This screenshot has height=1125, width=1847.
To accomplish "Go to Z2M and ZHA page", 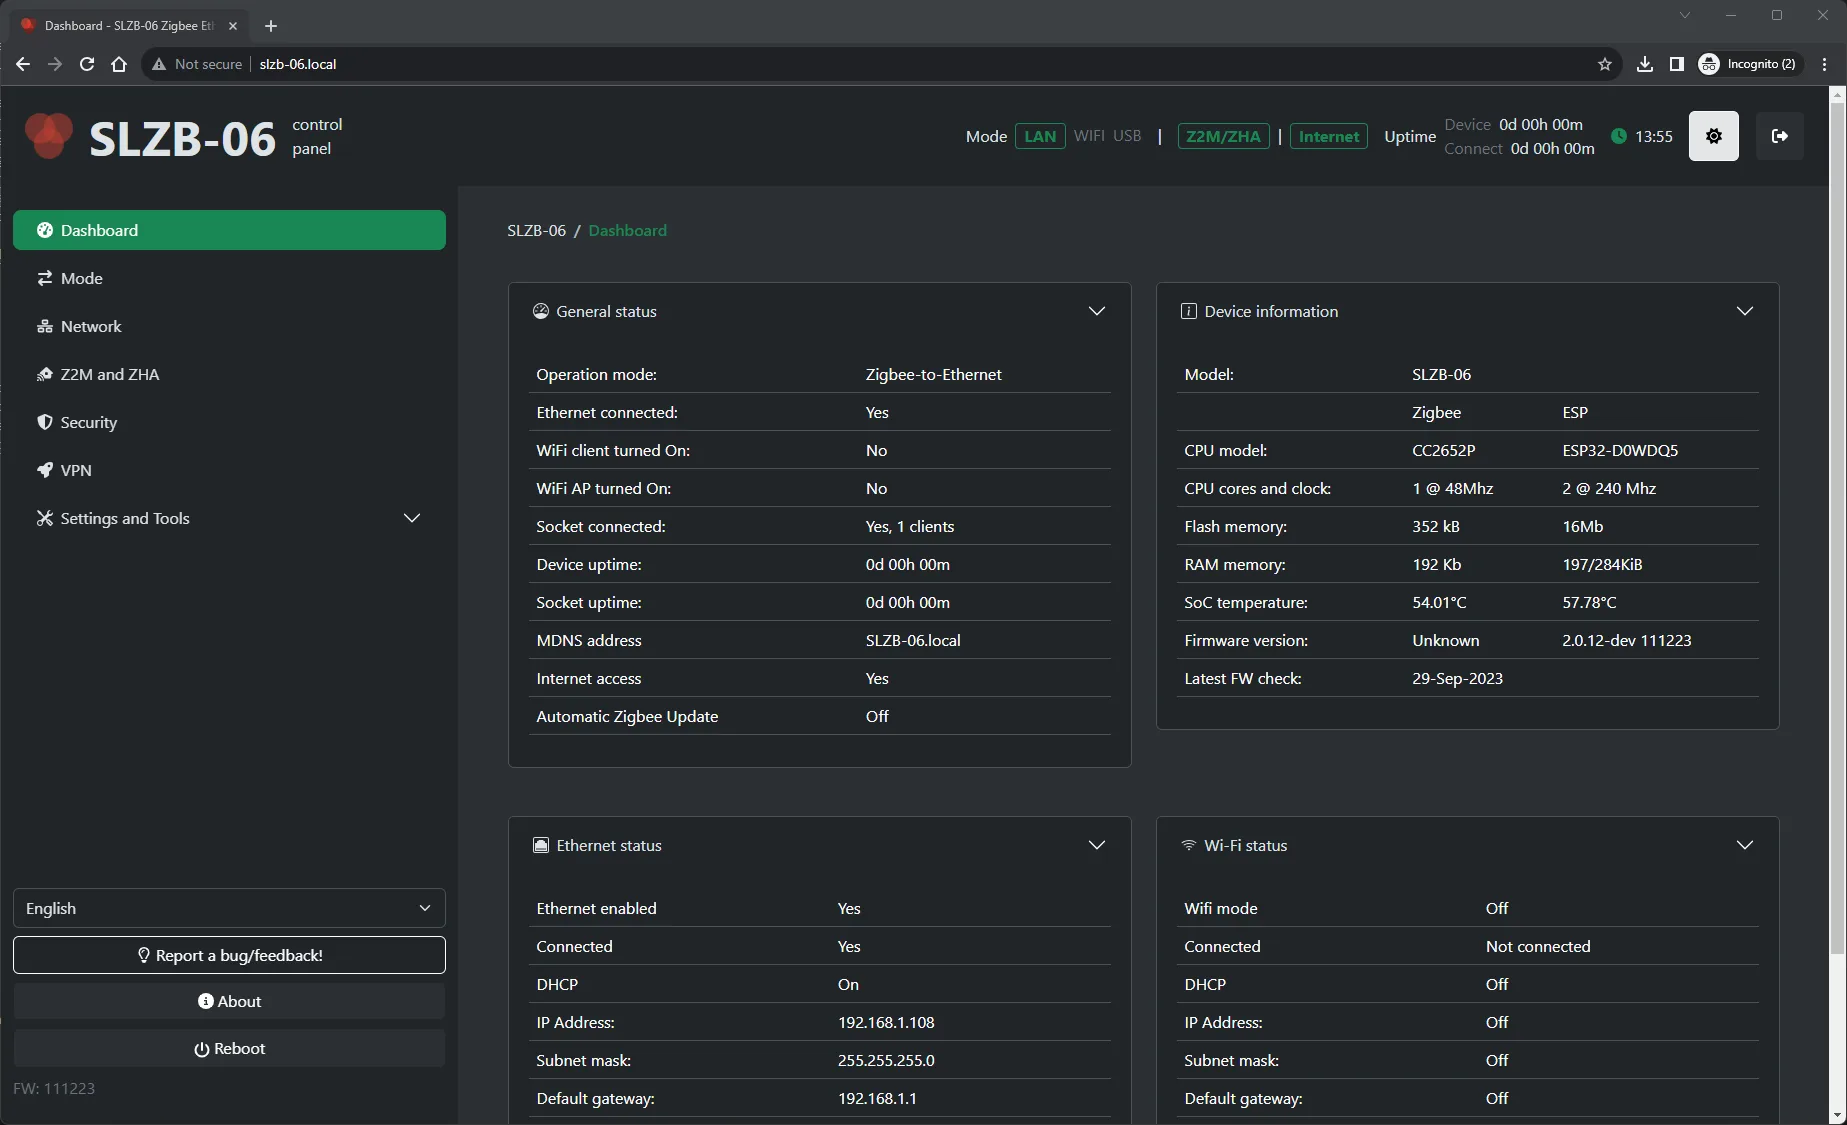I will click(x=110, y=374).
